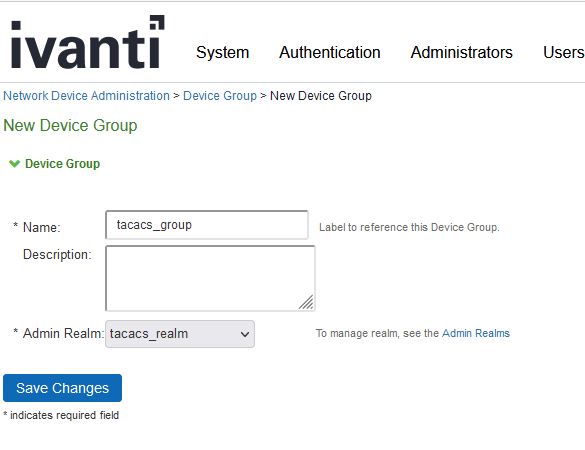Click the Admin Realm field label

(63, 333)
